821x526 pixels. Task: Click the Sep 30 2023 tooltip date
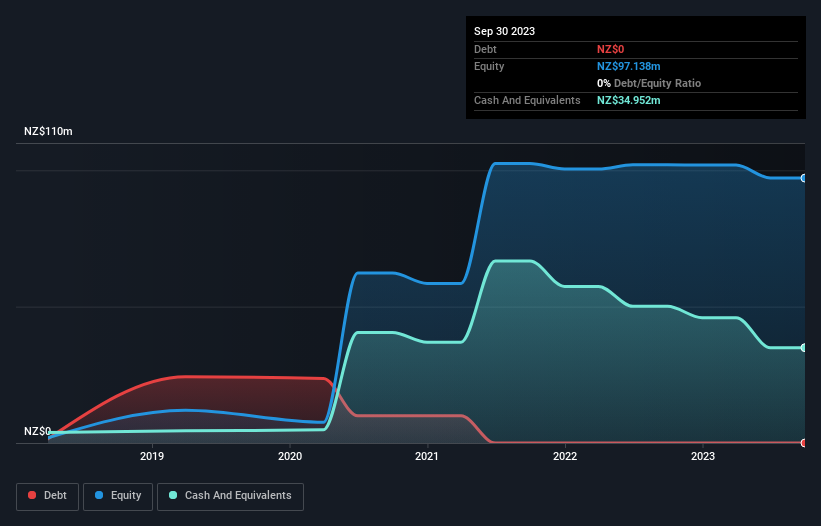click(x=504, y=31)
